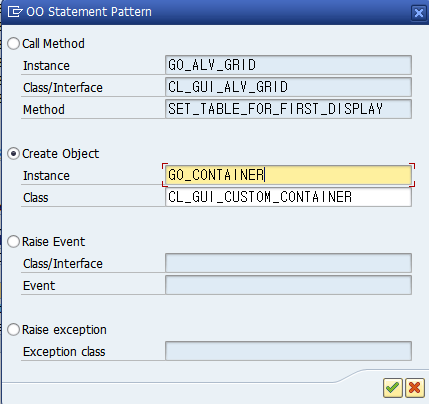Screen dimensions: 429x404
Task: Click the dialog title icon
Action: 15,12
